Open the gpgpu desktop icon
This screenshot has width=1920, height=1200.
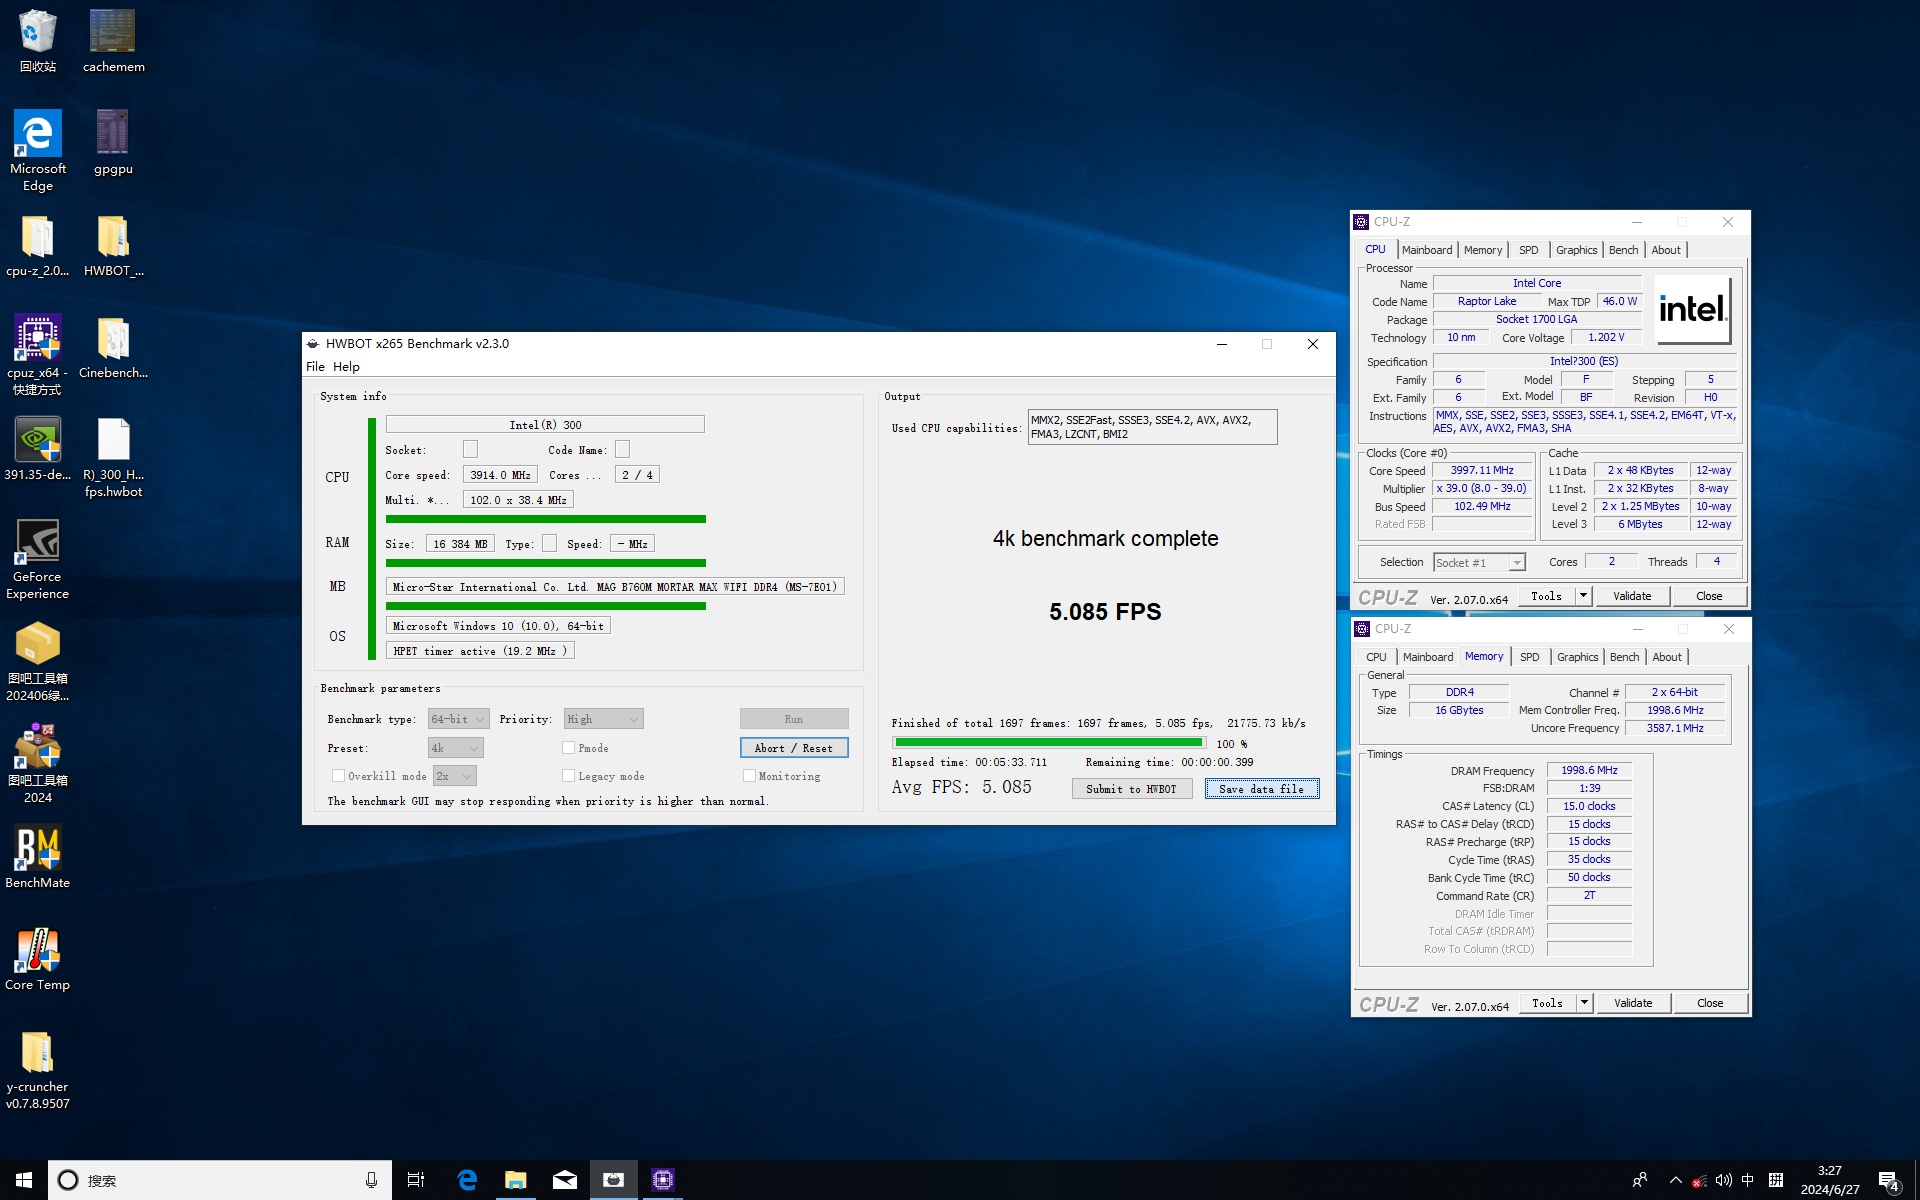pos(113,143)
